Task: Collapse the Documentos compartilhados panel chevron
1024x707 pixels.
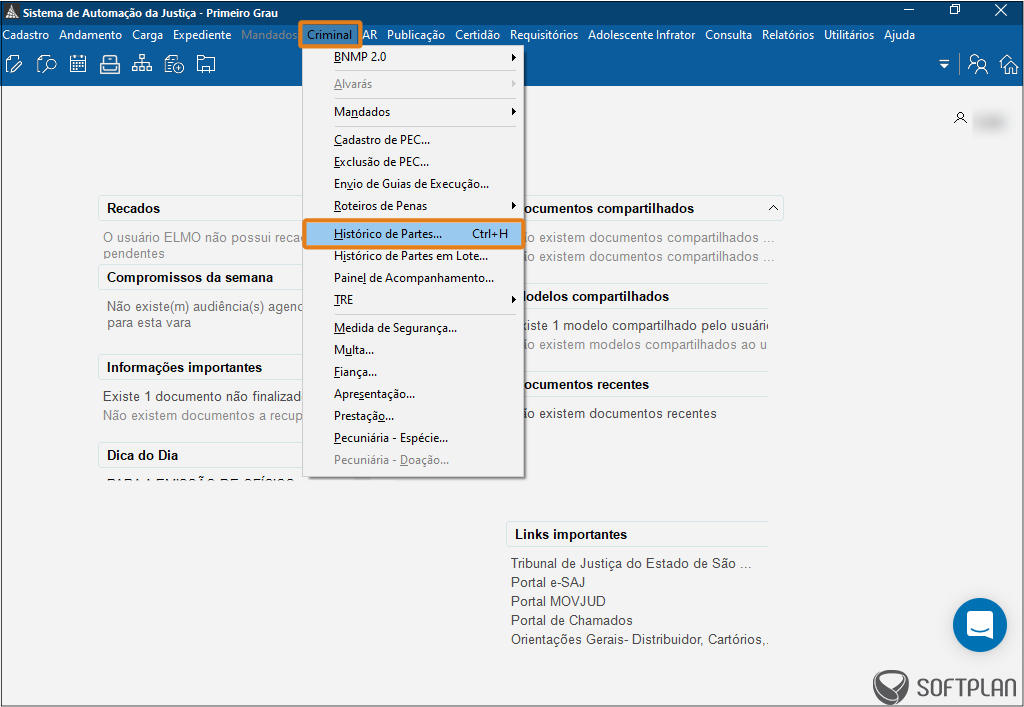Action: (x=773, y=208)
